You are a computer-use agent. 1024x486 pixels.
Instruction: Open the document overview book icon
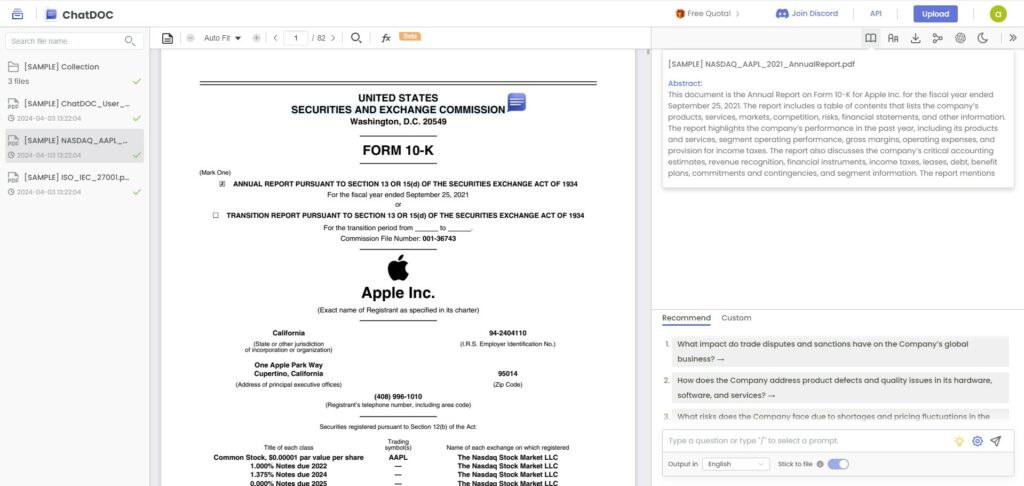coord(871,38)
